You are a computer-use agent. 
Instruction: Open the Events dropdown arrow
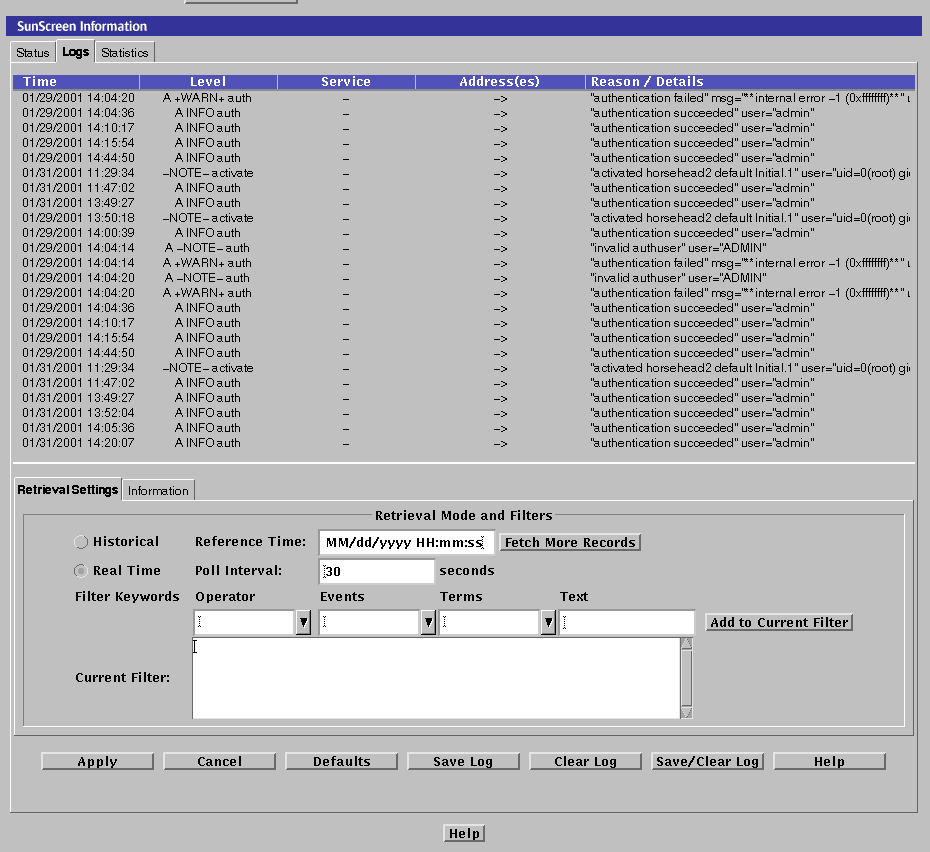coord(428,622)
